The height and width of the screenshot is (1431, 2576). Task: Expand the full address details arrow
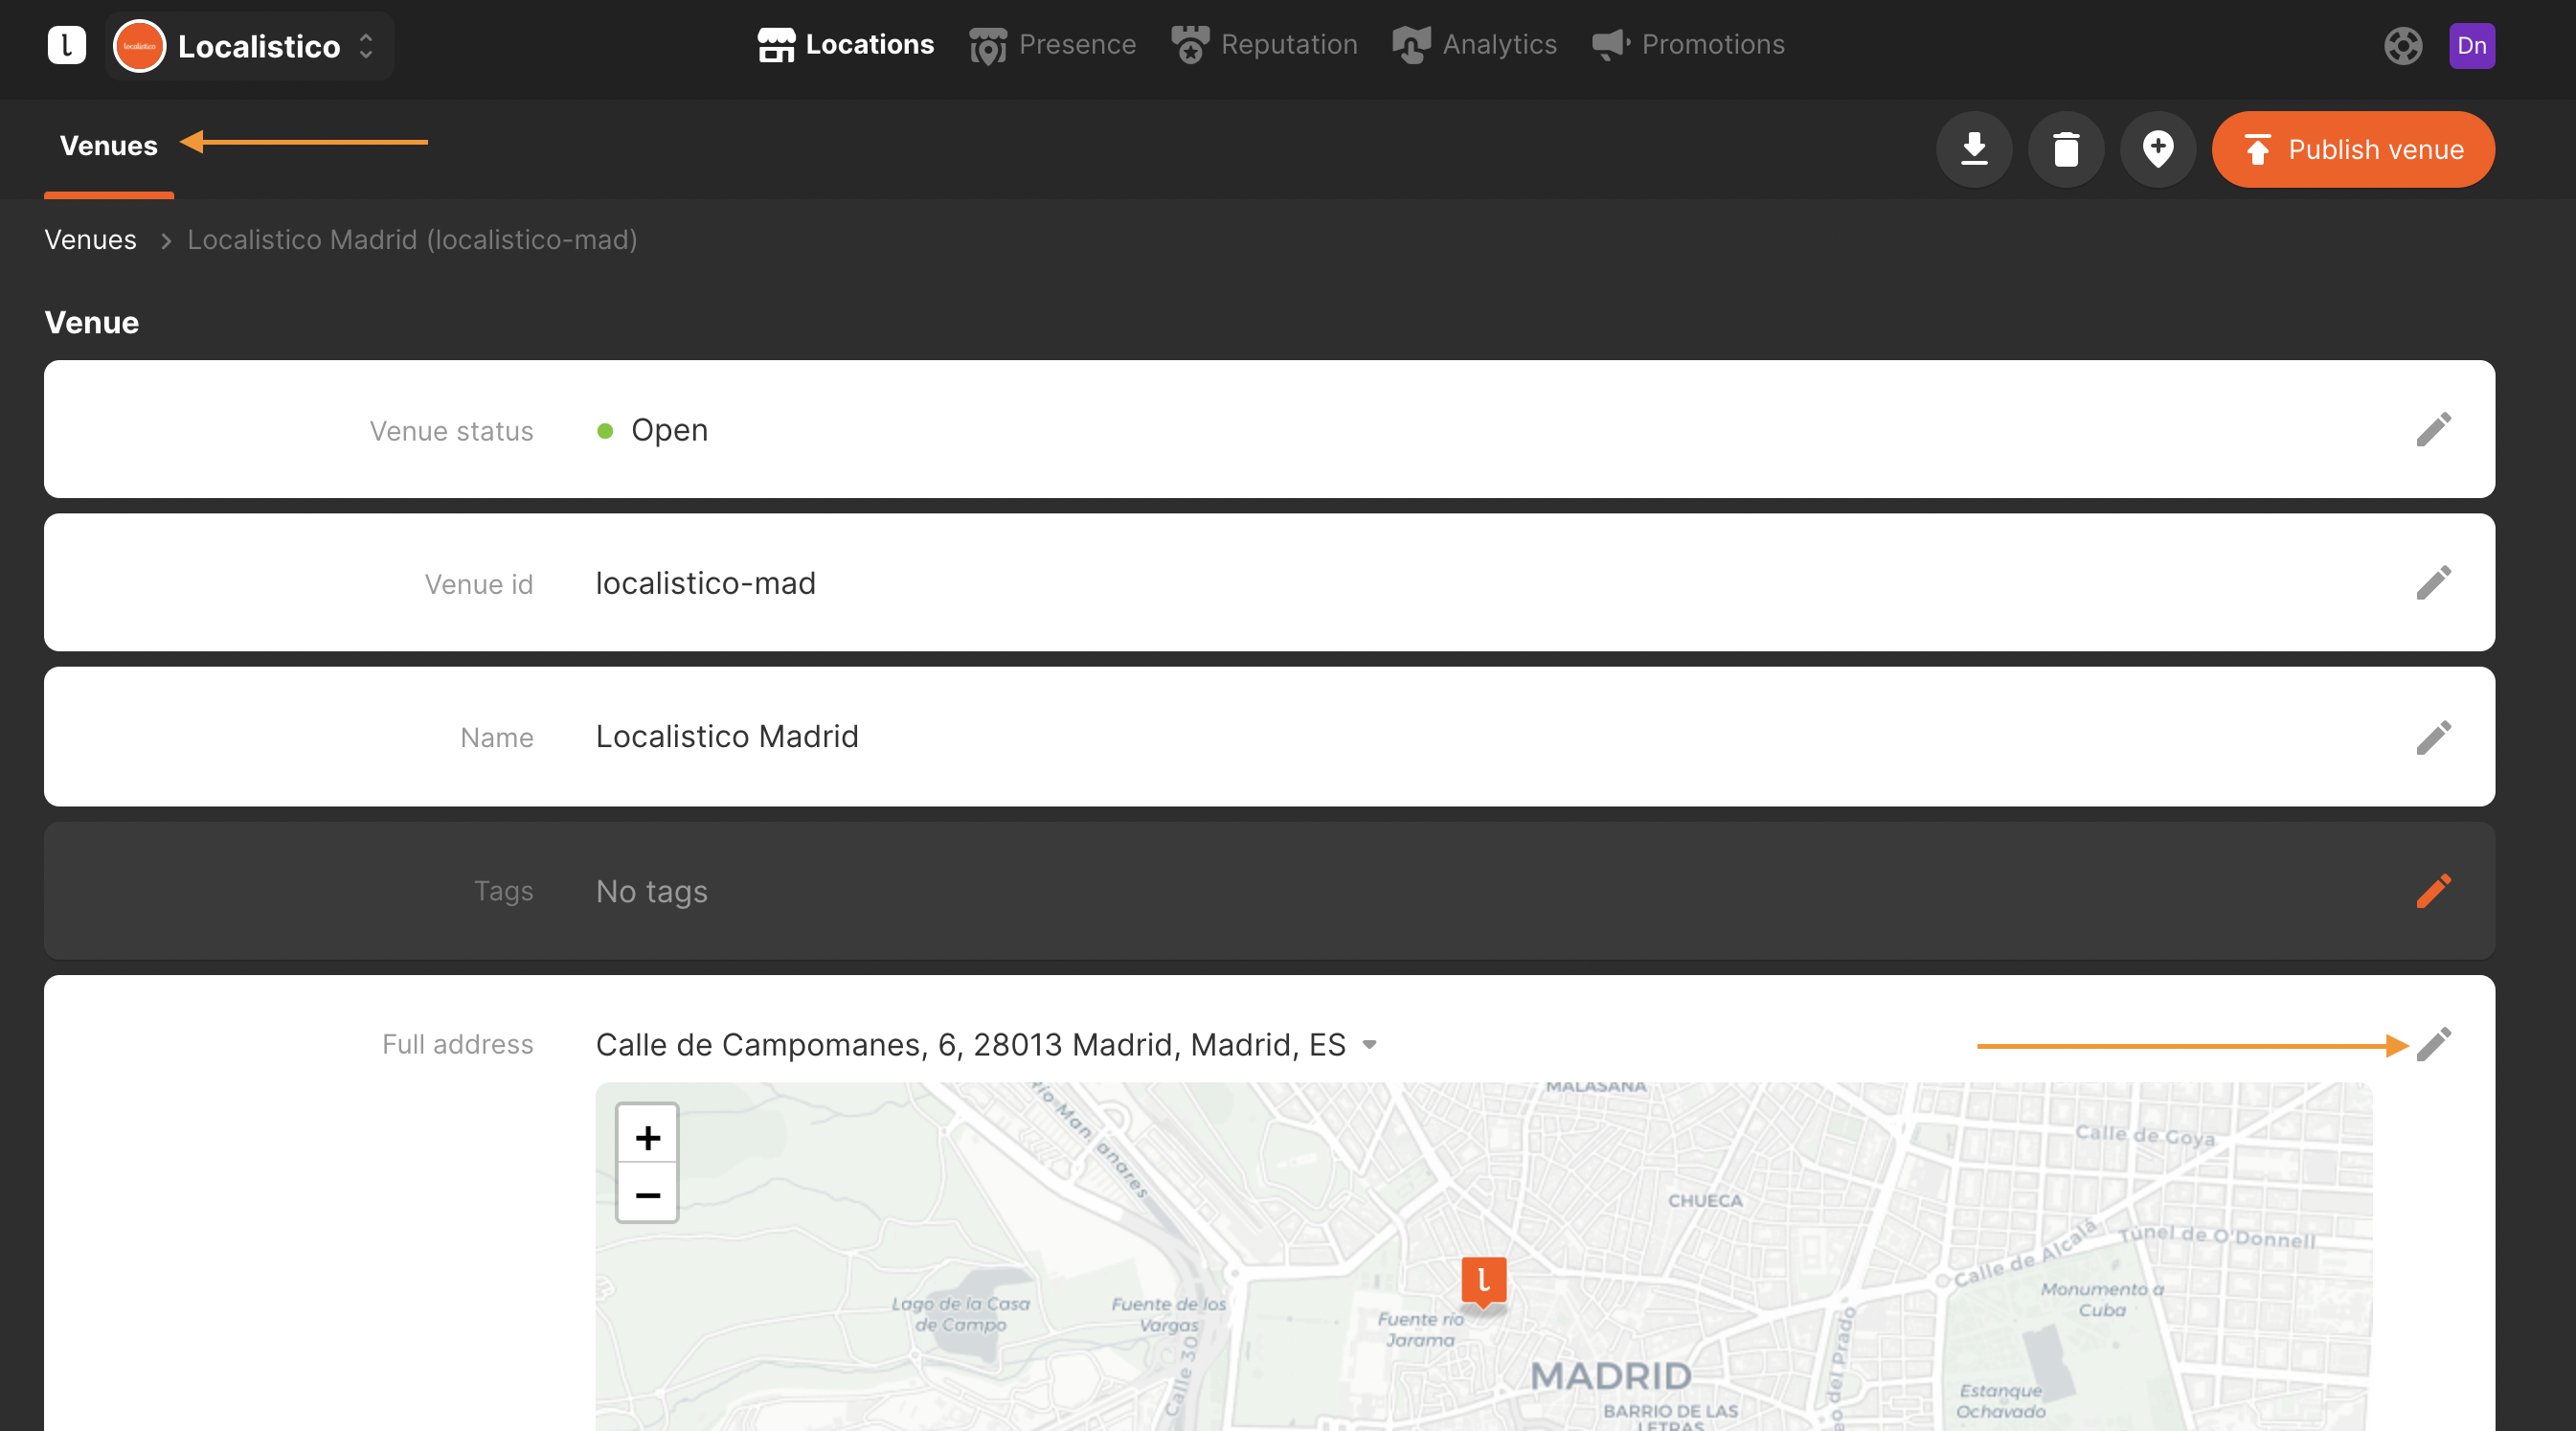pos(1370,1045)
